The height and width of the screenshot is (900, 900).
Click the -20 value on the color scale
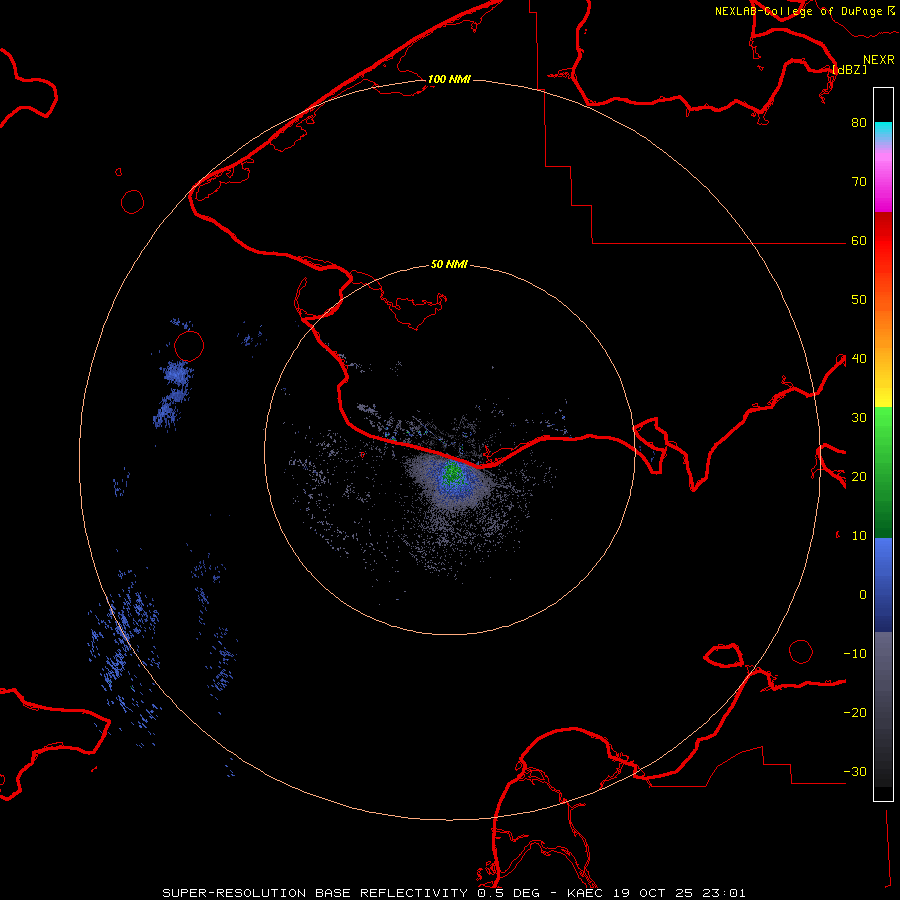855,713
